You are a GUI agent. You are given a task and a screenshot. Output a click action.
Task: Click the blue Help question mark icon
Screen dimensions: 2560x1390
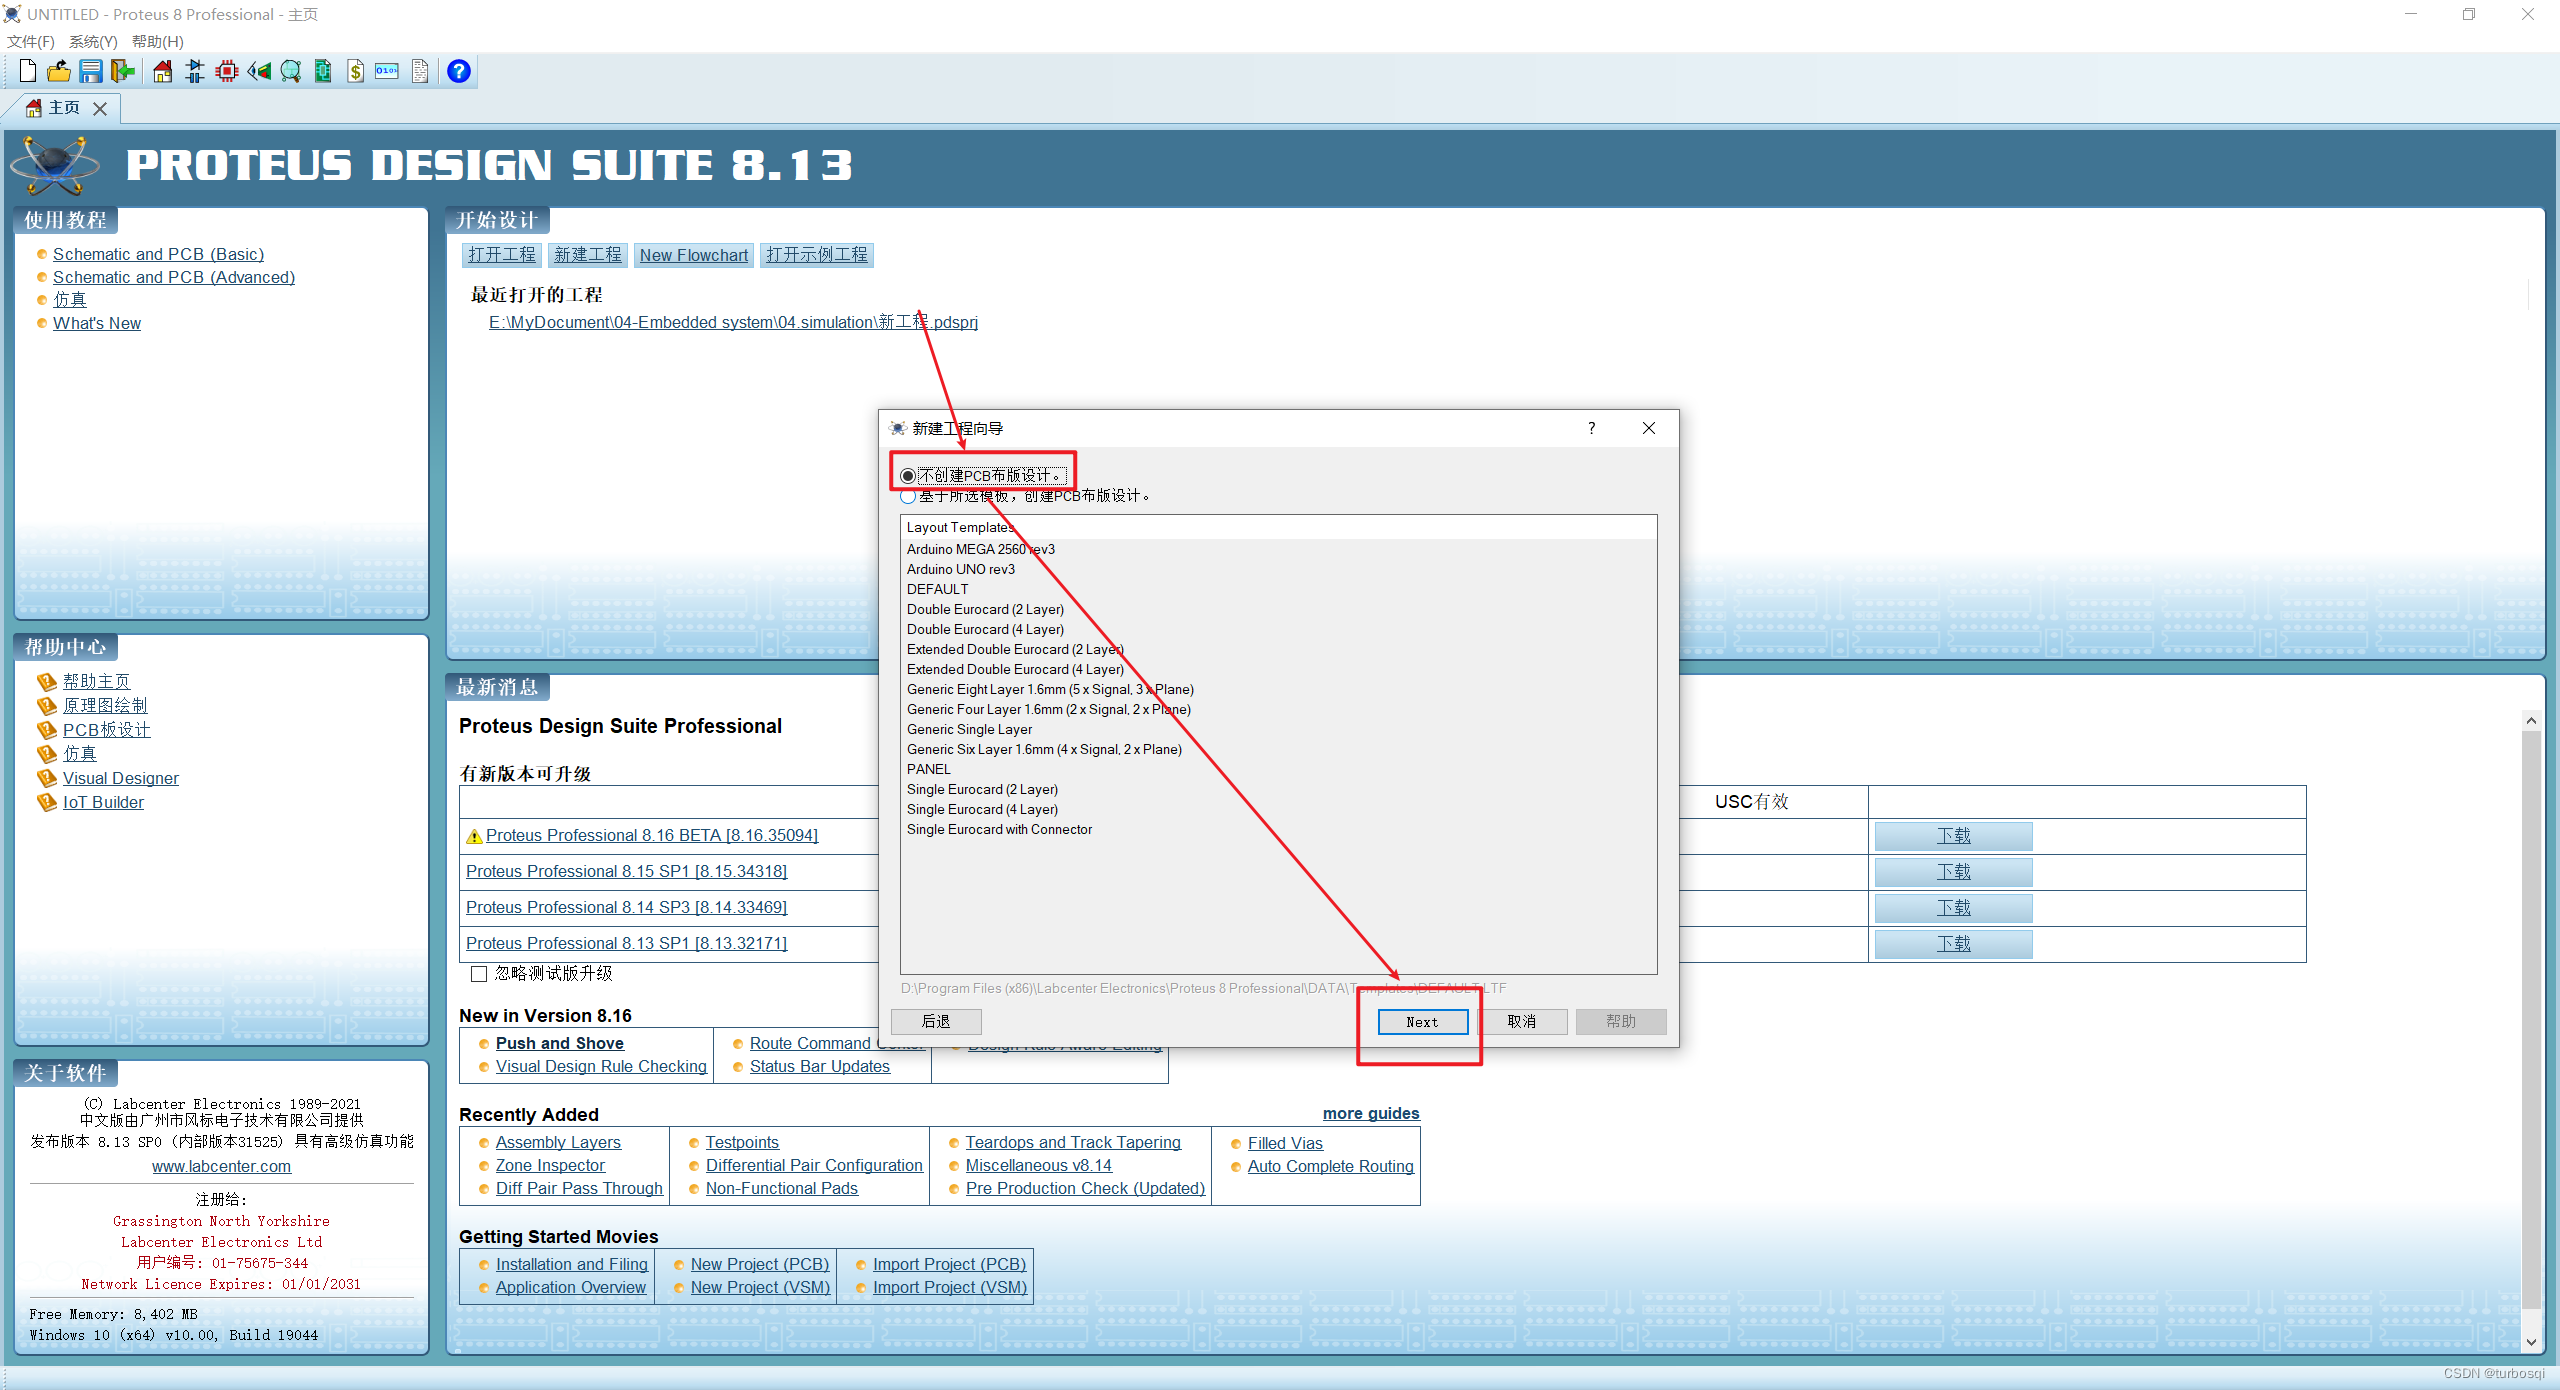[x=459, y=71]
